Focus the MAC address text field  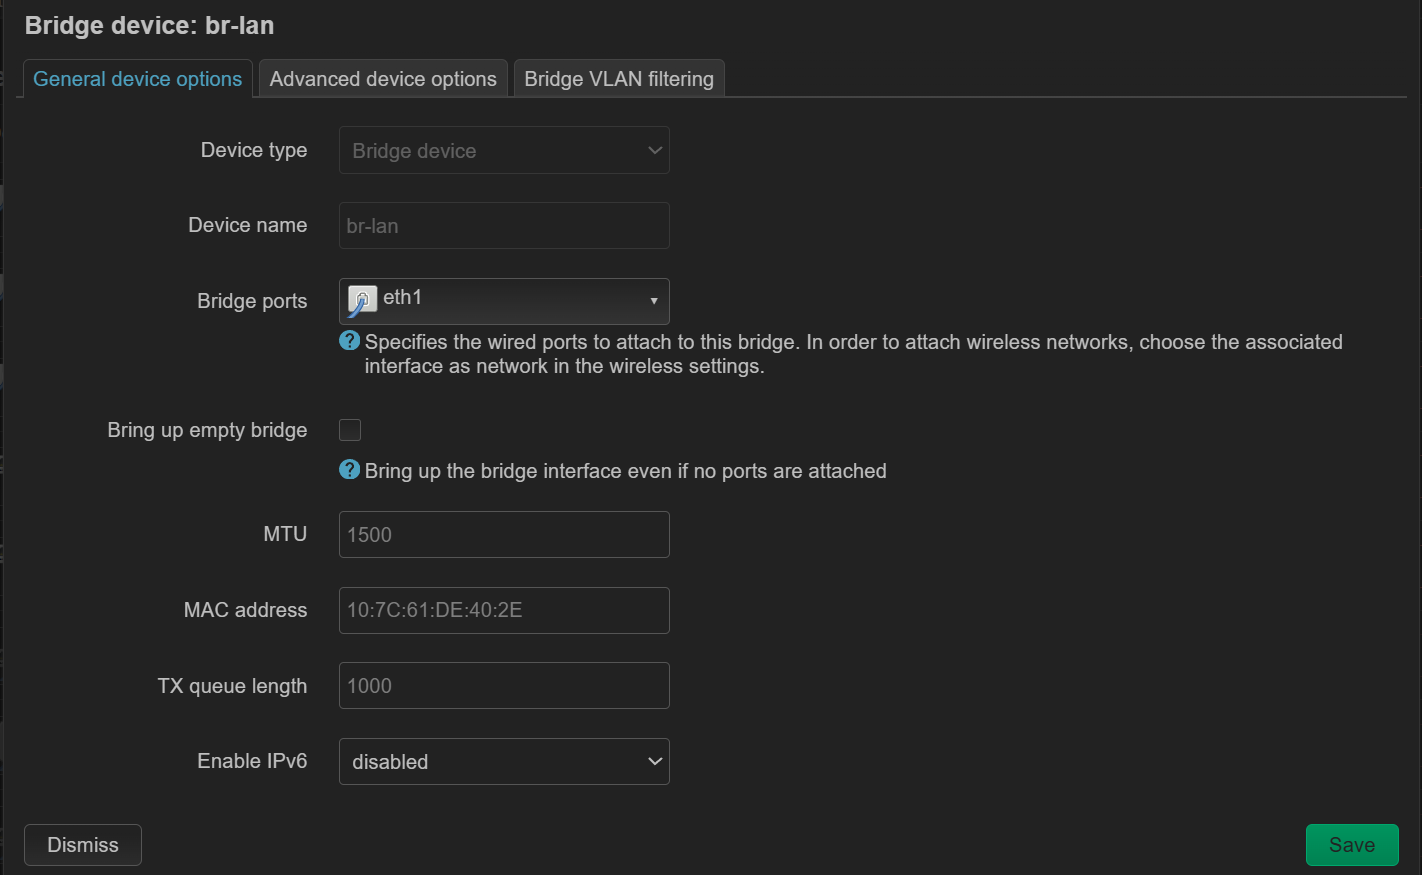(x=504, y=610)
